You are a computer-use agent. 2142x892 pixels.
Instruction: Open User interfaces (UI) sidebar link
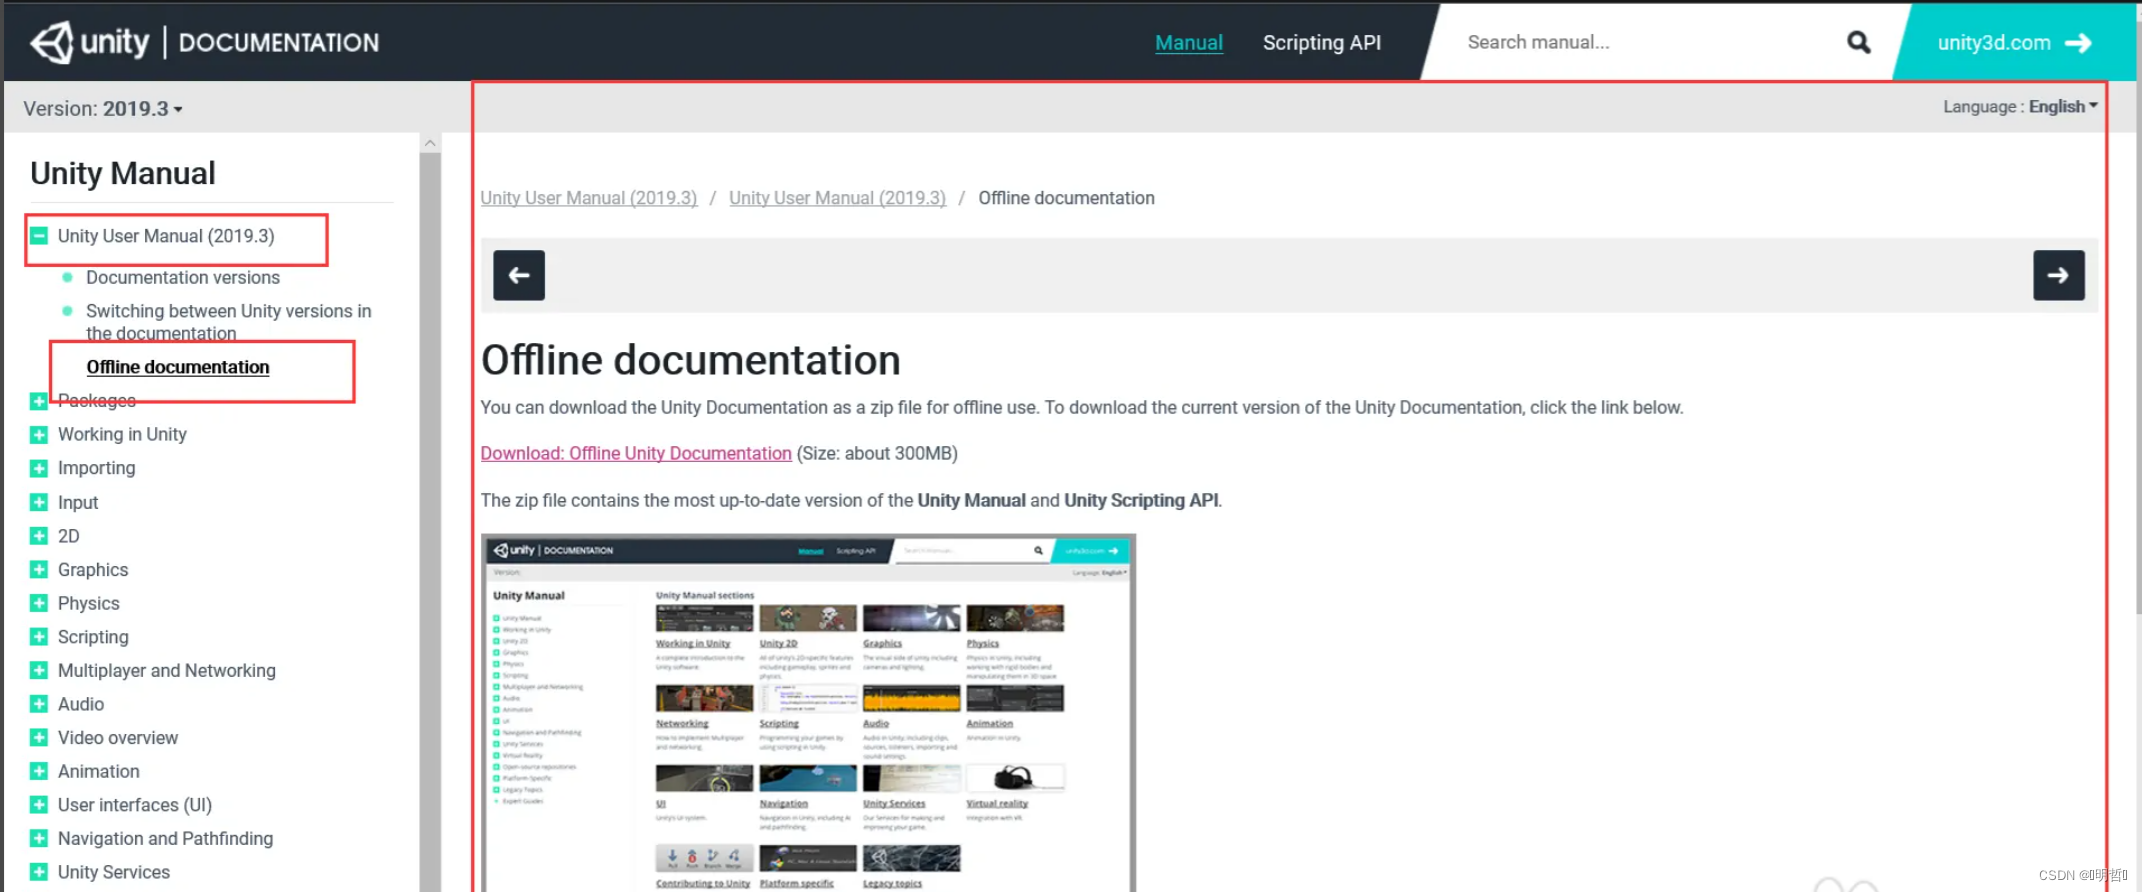pyautogui.click(x=135, y=805)
